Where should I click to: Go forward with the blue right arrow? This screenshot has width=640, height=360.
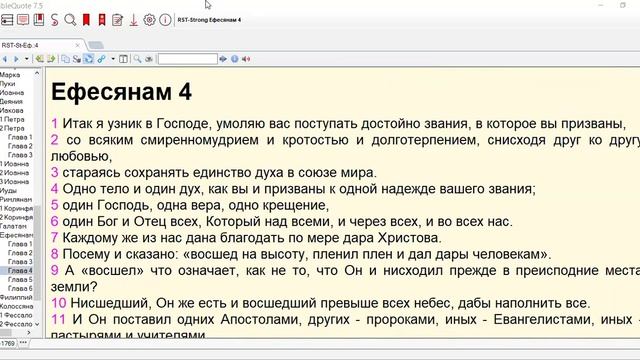(x=16, y=59)
